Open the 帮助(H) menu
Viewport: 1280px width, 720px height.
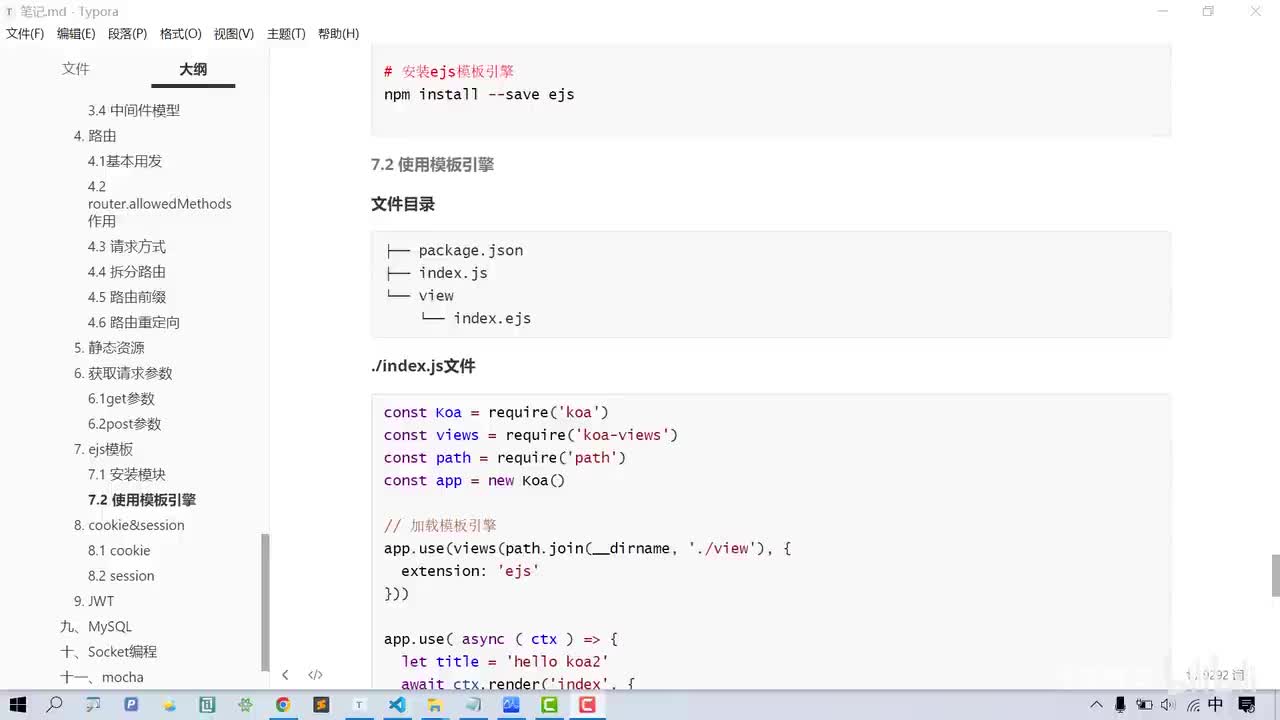point(338,34)
